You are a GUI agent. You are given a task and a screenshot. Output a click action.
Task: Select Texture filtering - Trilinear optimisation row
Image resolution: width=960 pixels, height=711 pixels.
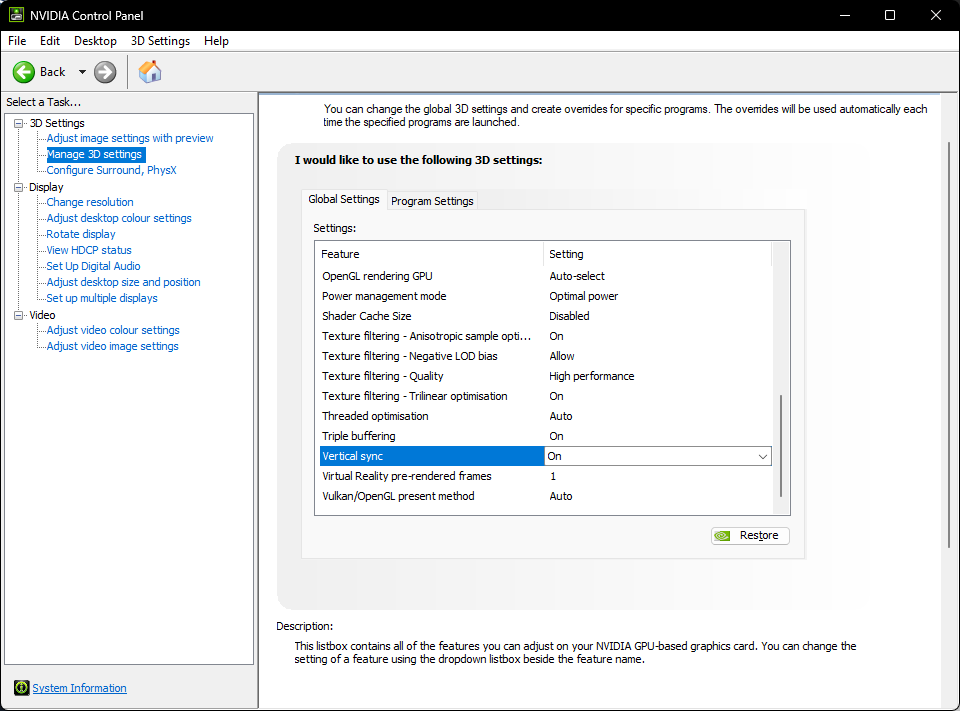545,396
